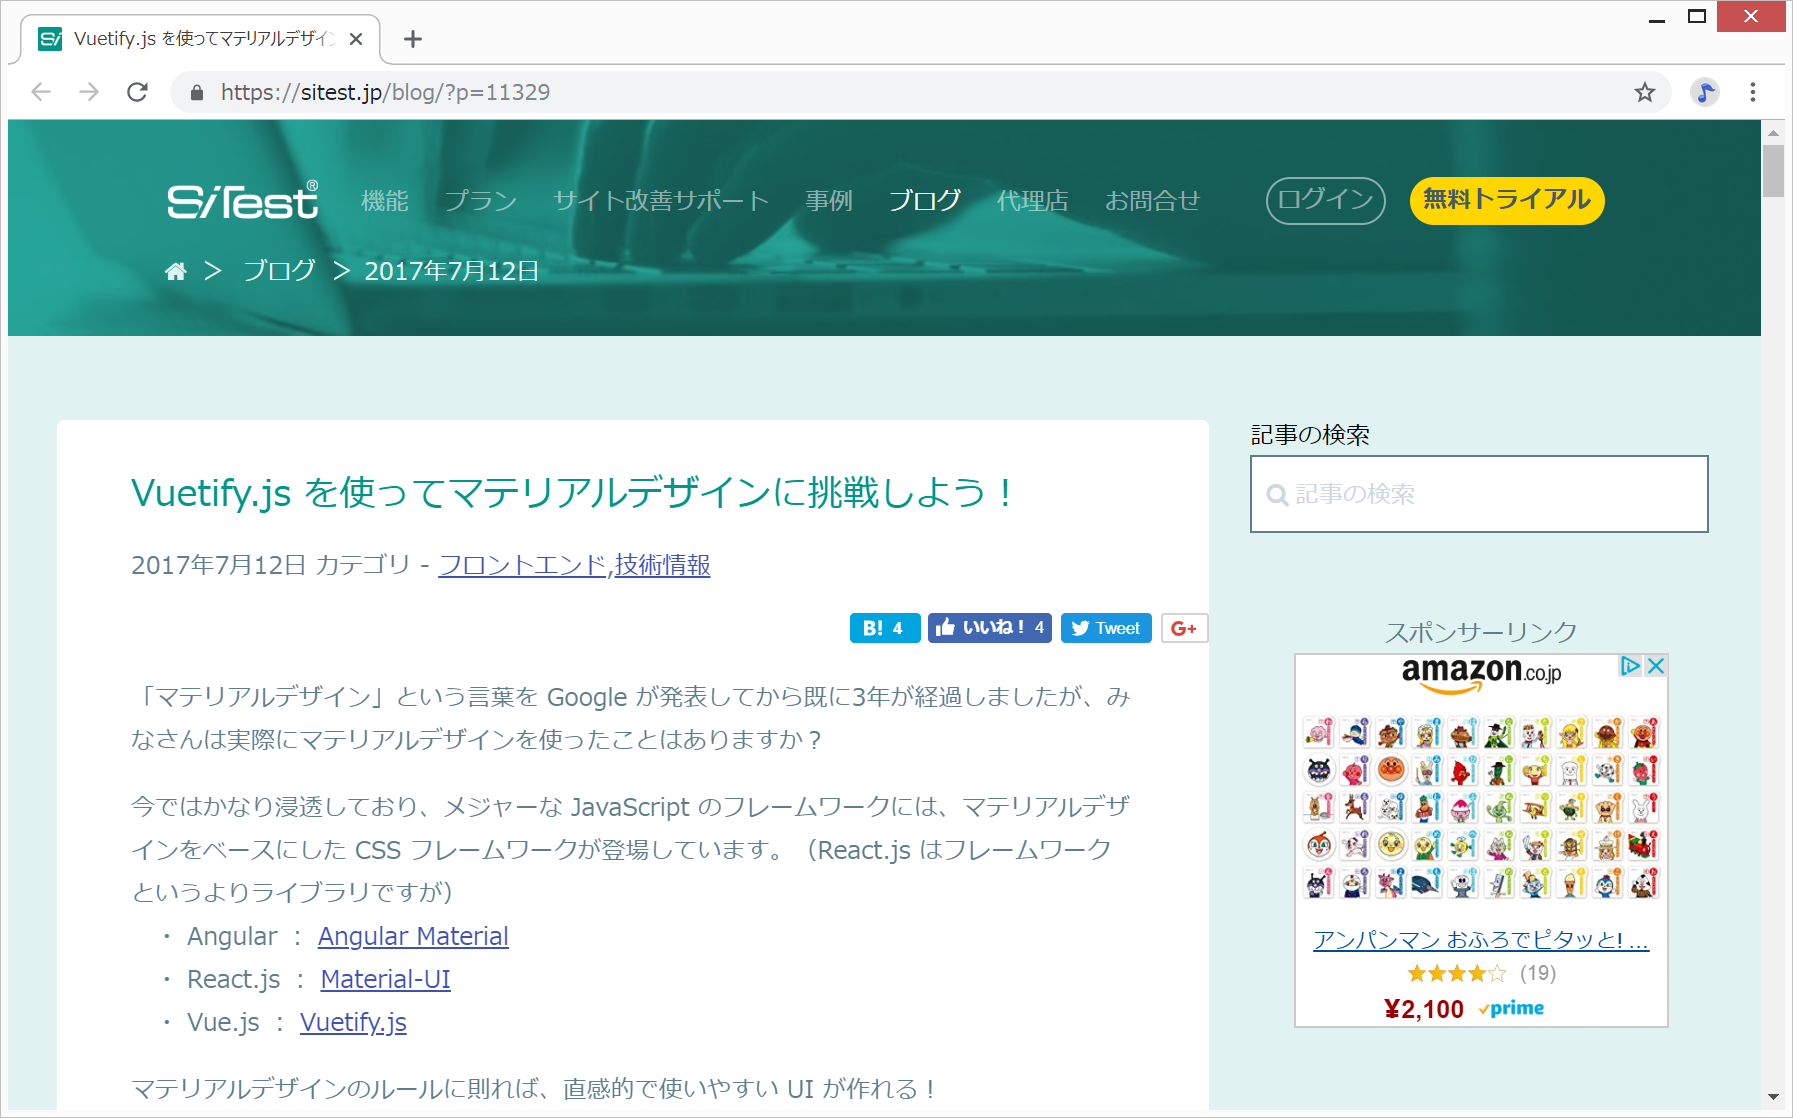Bookmark this page with star icon

coord(1644,93)
